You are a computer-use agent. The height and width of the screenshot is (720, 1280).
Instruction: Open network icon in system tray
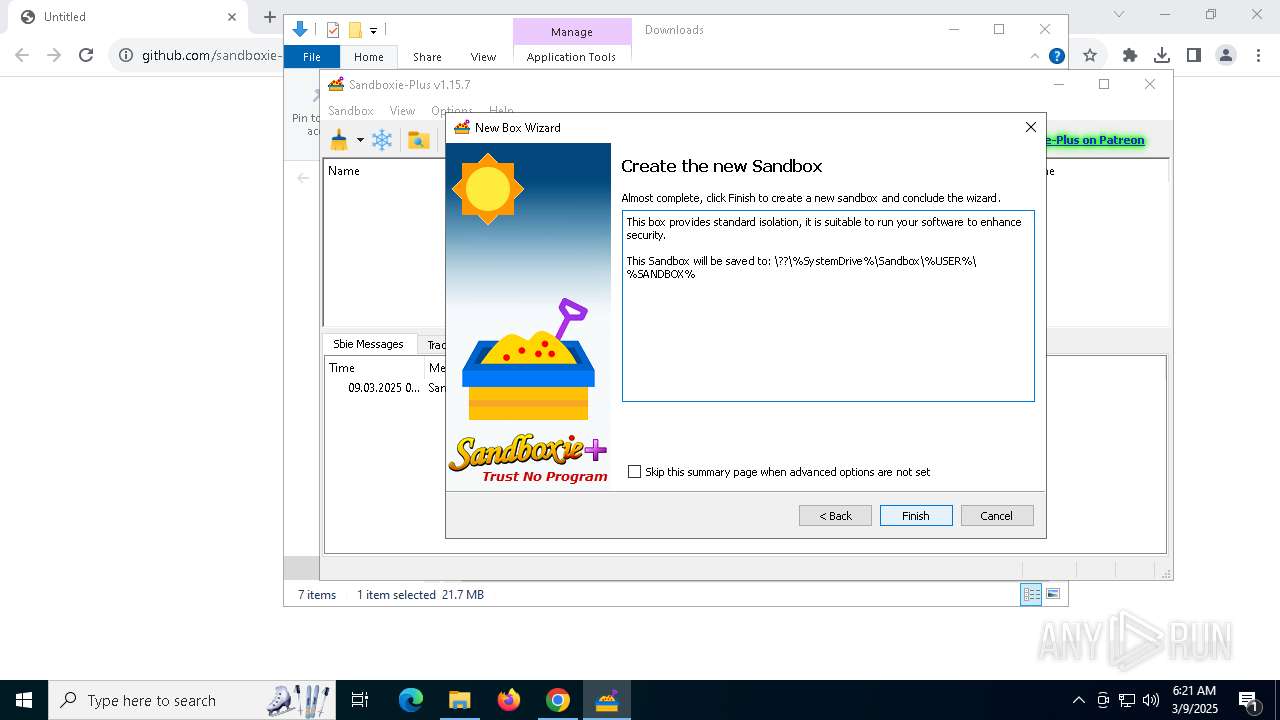click(x=1127, y=700)
